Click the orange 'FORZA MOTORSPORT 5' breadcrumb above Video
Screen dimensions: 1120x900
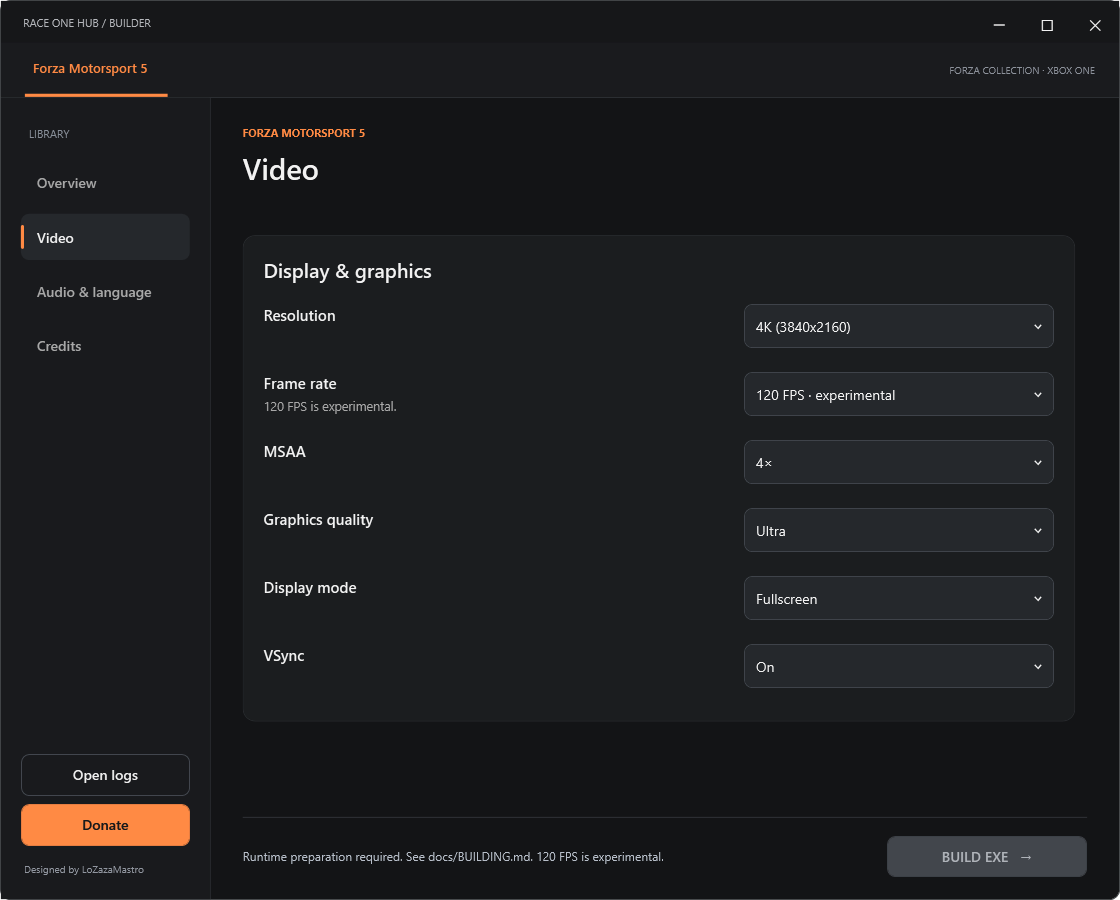pyautogui.click(x=304, y=134)
